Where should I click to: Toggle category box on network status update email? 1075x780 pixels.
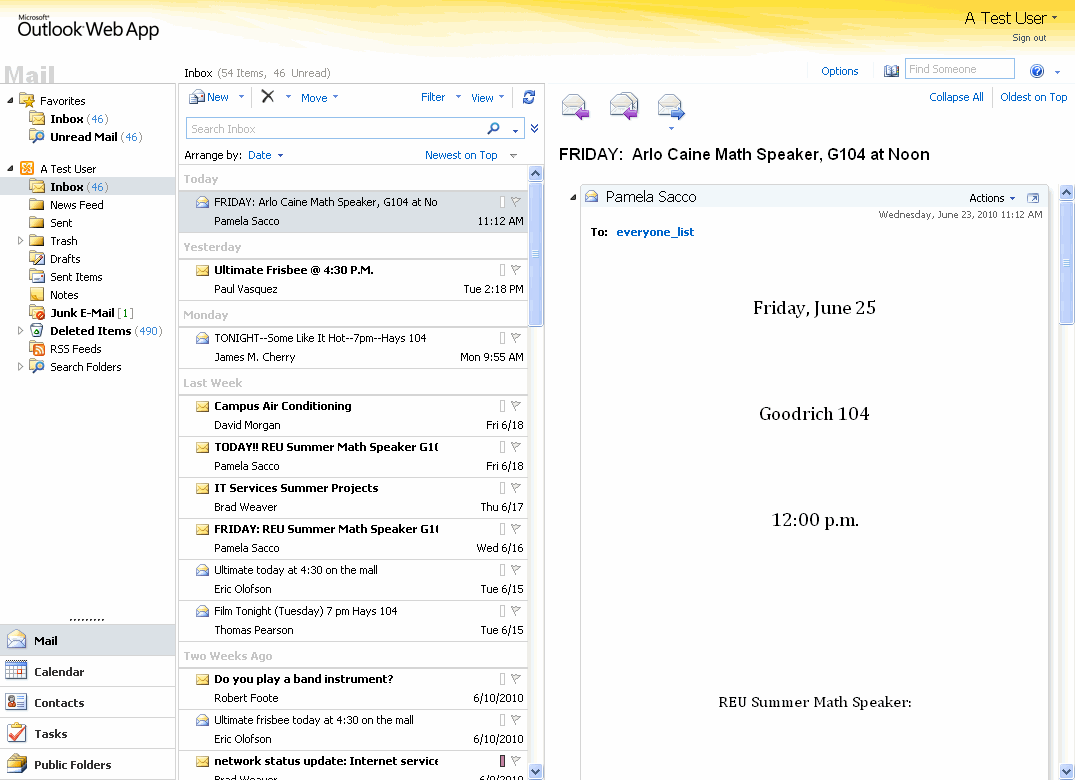503,761
